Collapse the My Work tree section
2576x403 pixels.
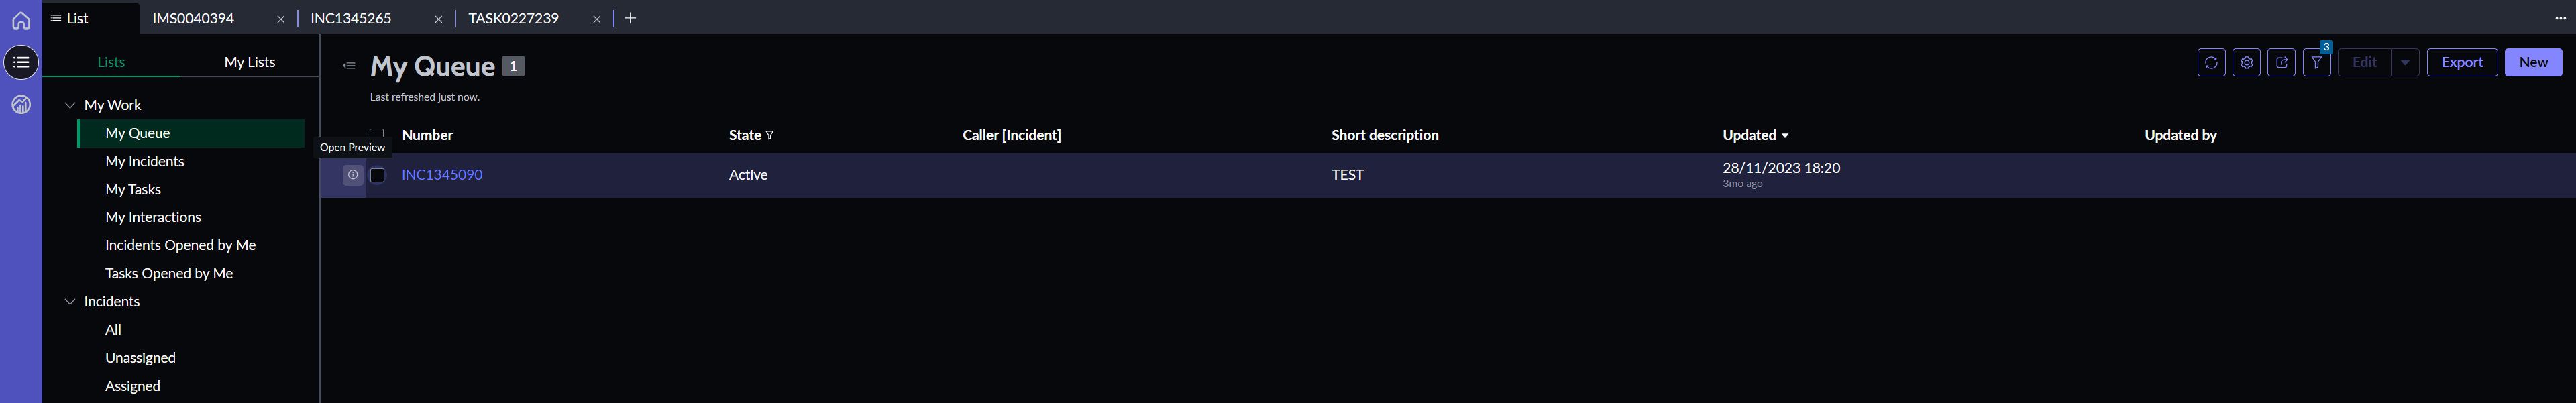click(x=70, y=105)
